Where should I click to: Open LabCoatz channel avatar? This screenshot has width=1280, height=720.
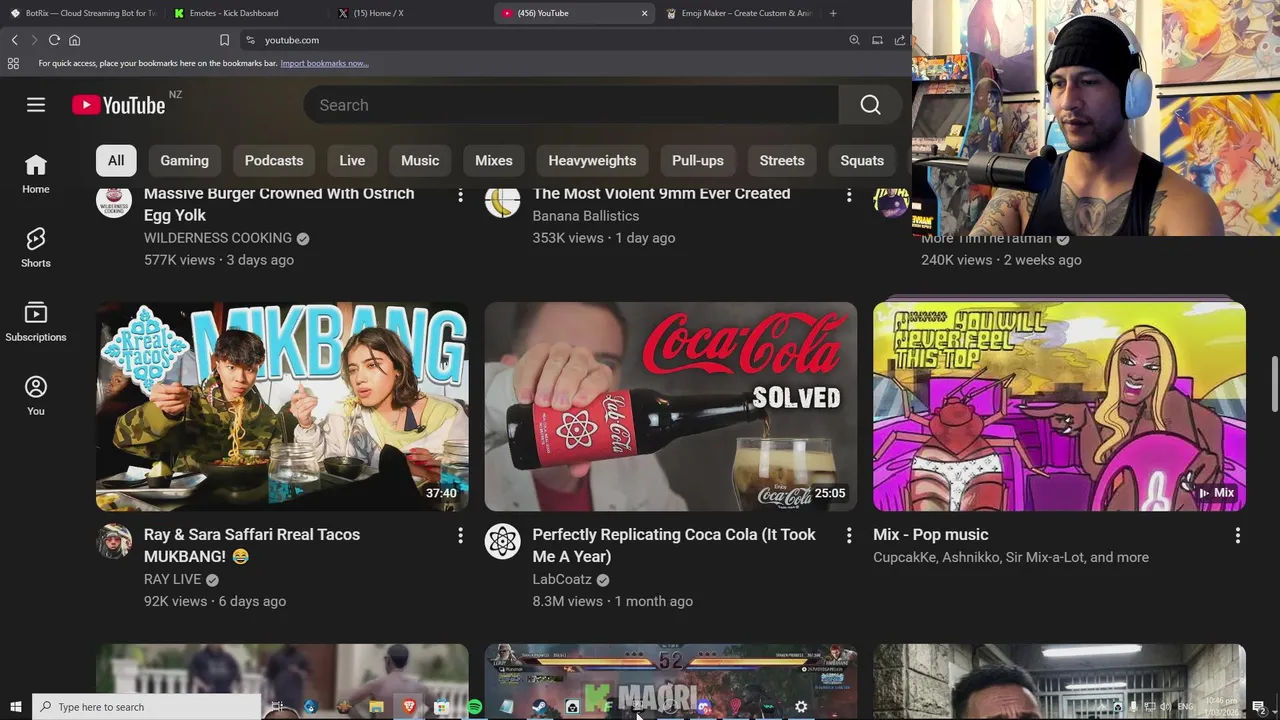(x=502, y=542)
